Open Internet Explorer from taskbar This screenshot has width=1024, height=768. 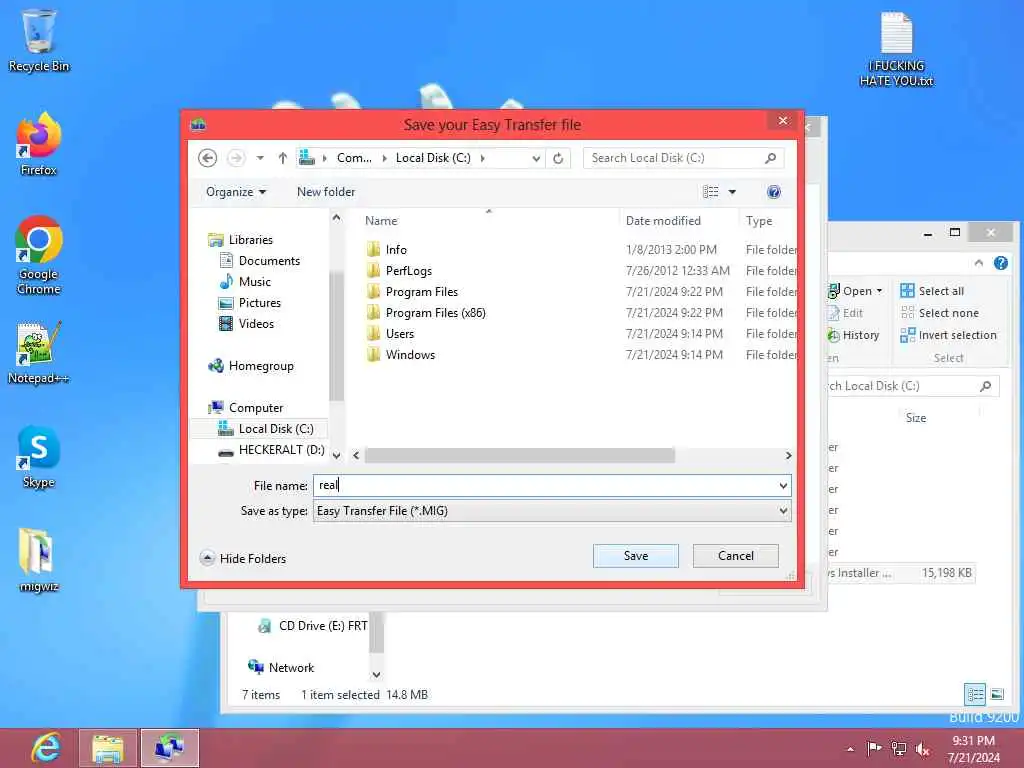coord(45,748)
